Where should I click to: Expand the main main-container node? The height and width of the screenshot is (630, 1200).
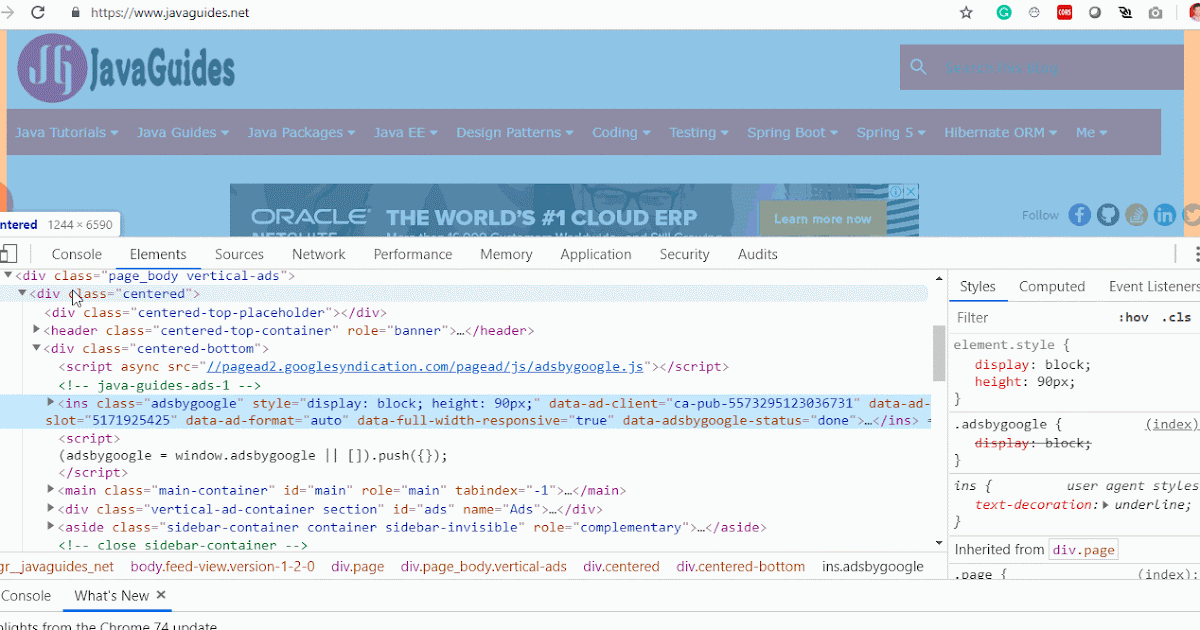click(x=51, y=490)
